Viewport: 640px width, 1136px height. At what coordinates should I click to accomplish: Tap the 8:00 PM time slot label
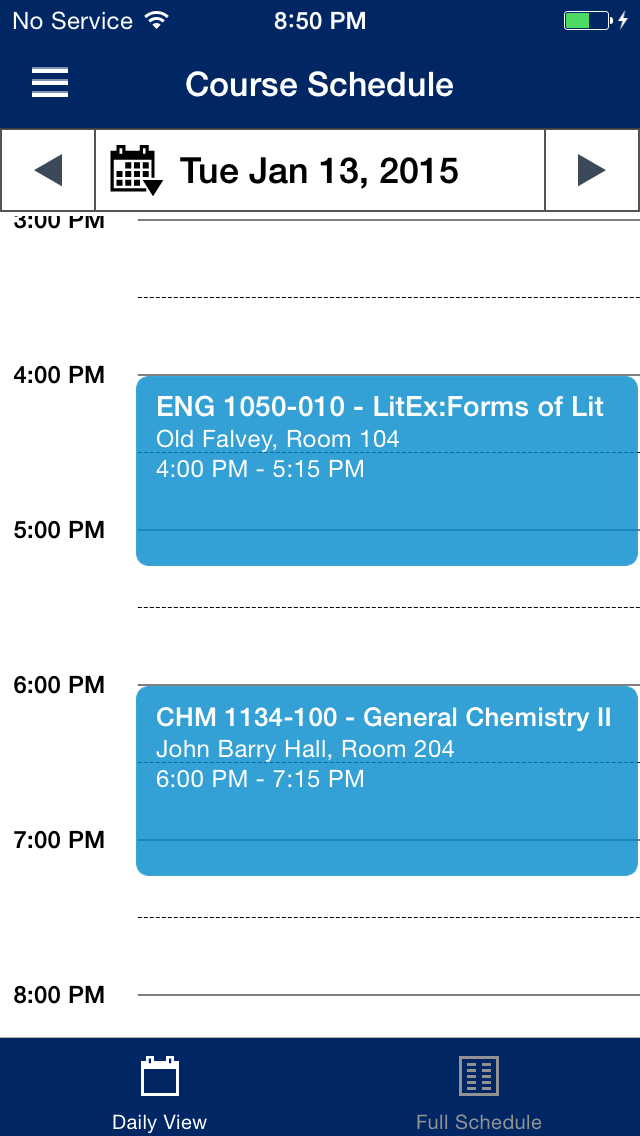point(59,995)
